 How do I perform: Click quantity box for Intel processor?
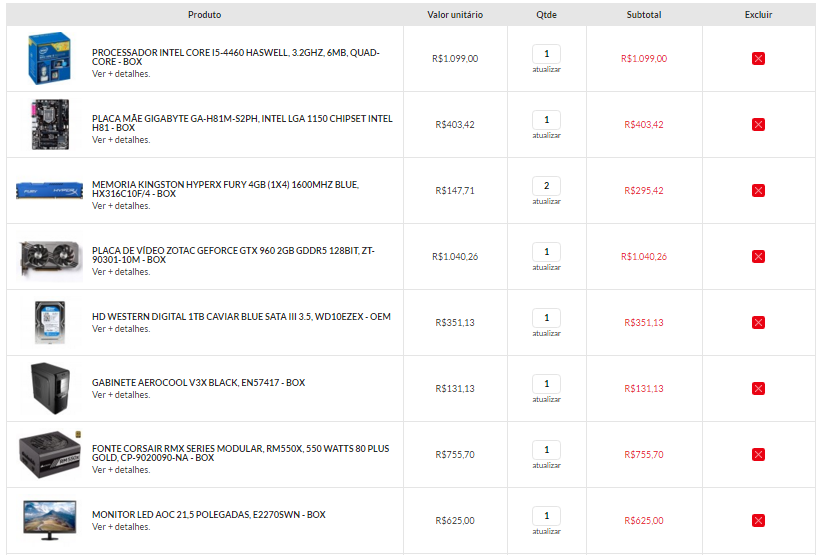(x=546, y=54)
